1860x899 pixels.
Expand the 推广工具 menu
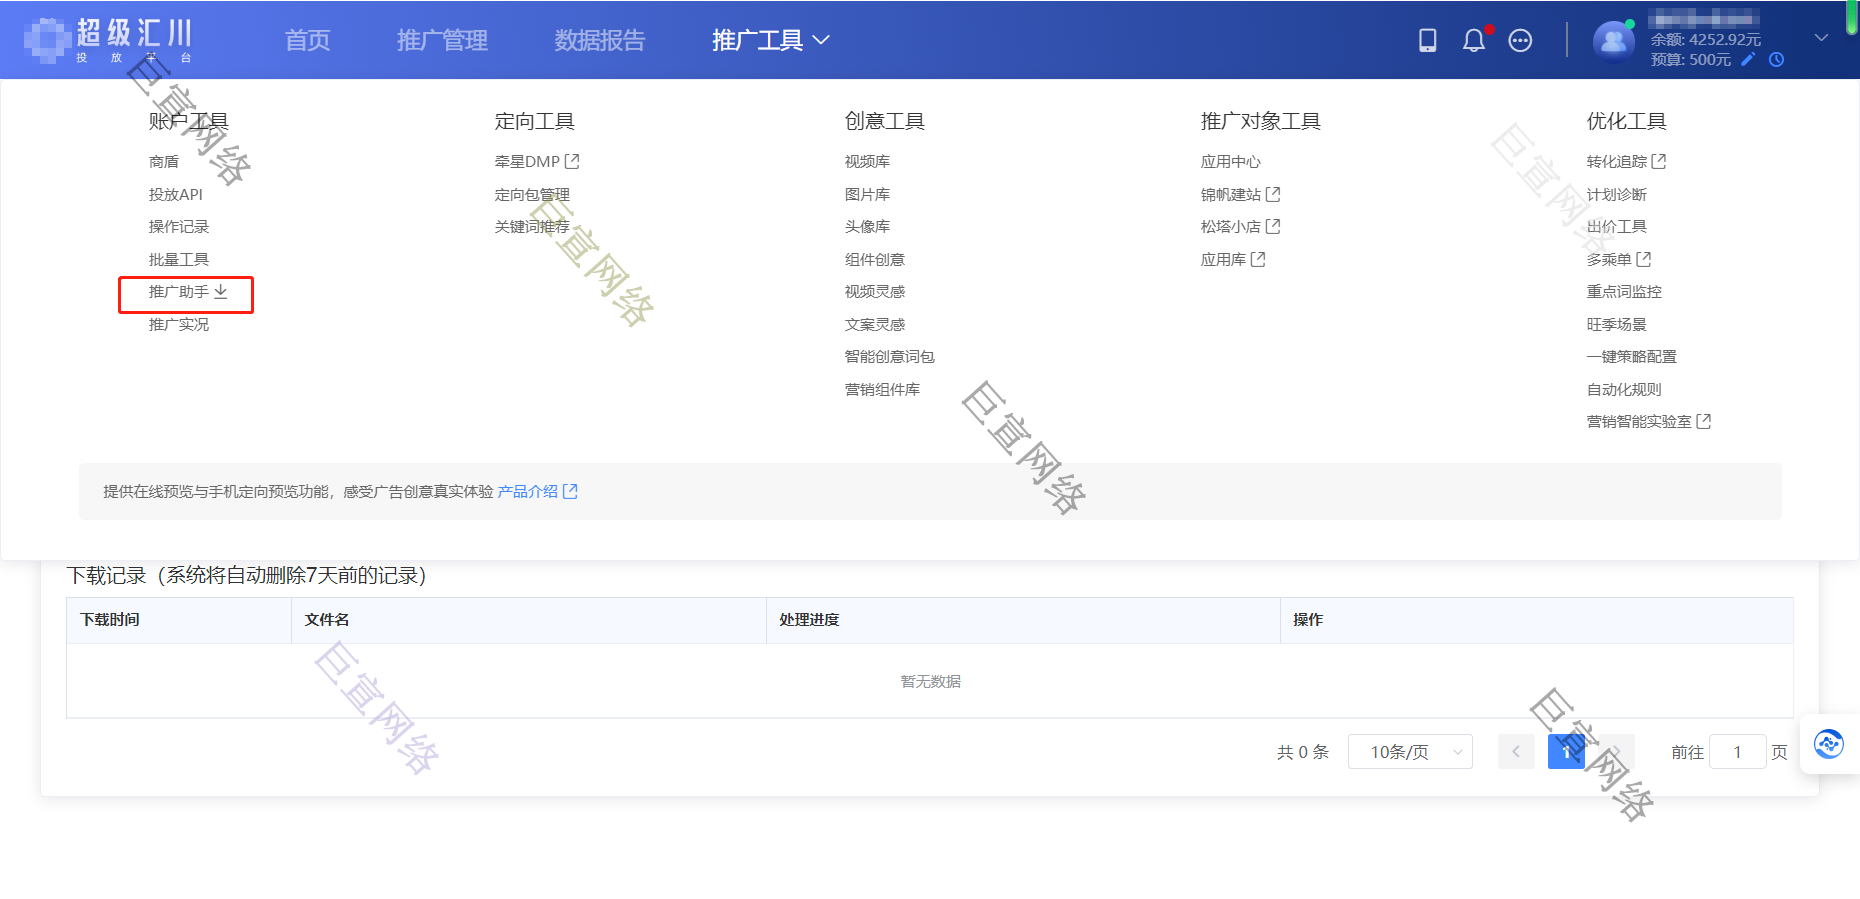(770, 40)
